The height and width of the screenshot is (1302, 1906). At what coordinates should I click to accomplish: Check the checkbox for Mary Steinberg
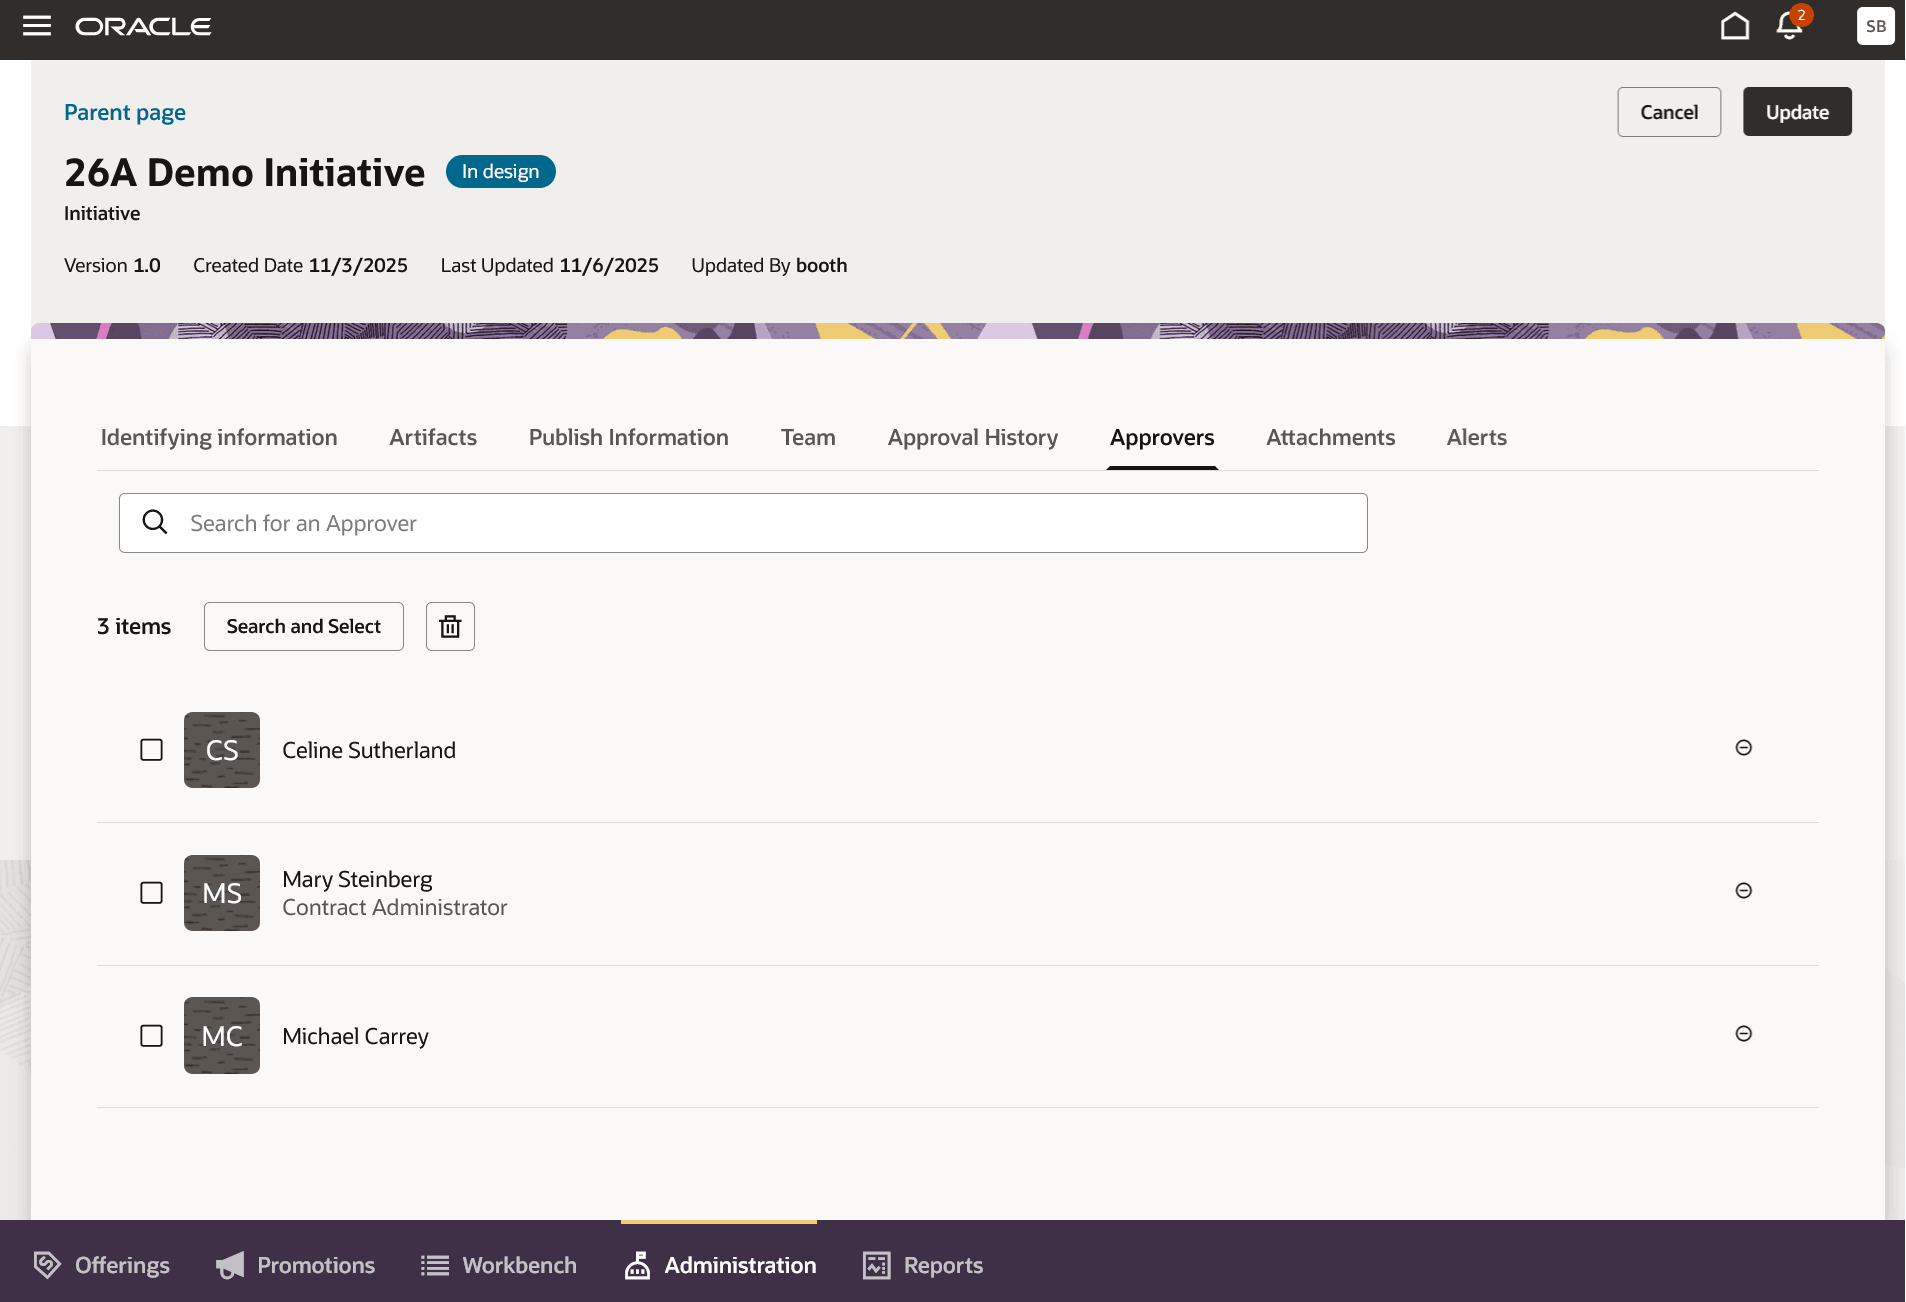point(151,893)
